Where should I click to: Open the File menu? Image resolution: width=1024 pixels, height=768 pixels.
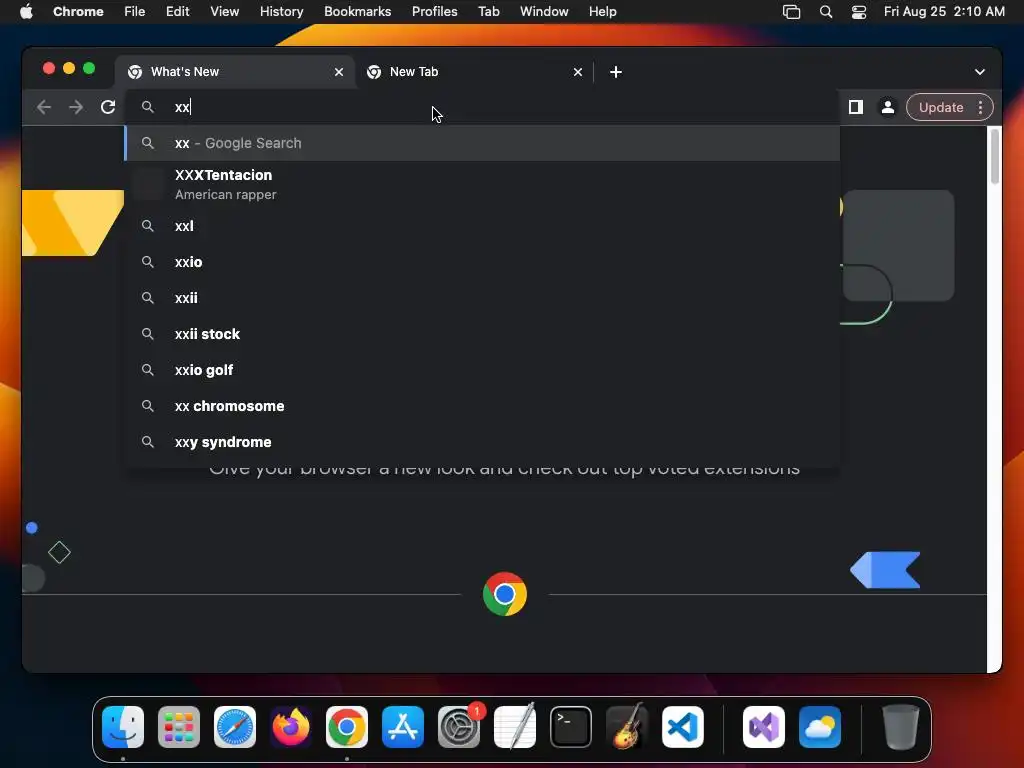[x=135, y=12]
